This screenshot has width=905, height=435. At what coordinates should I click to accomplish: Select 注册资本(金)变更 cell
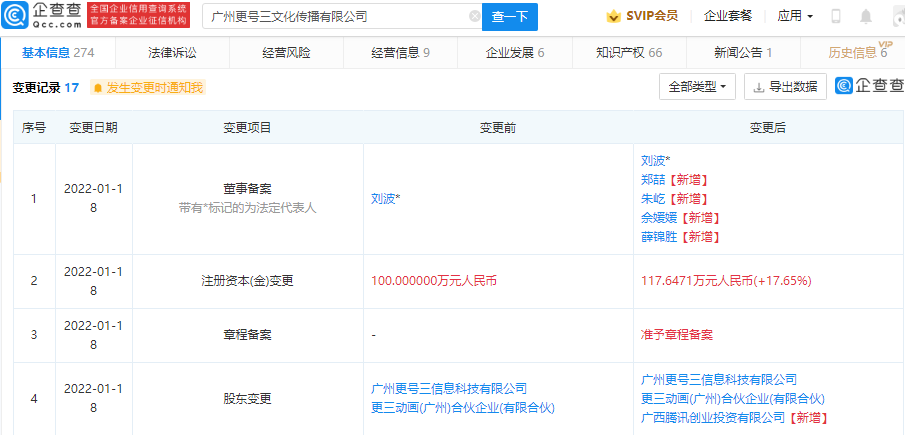(248, 281)
